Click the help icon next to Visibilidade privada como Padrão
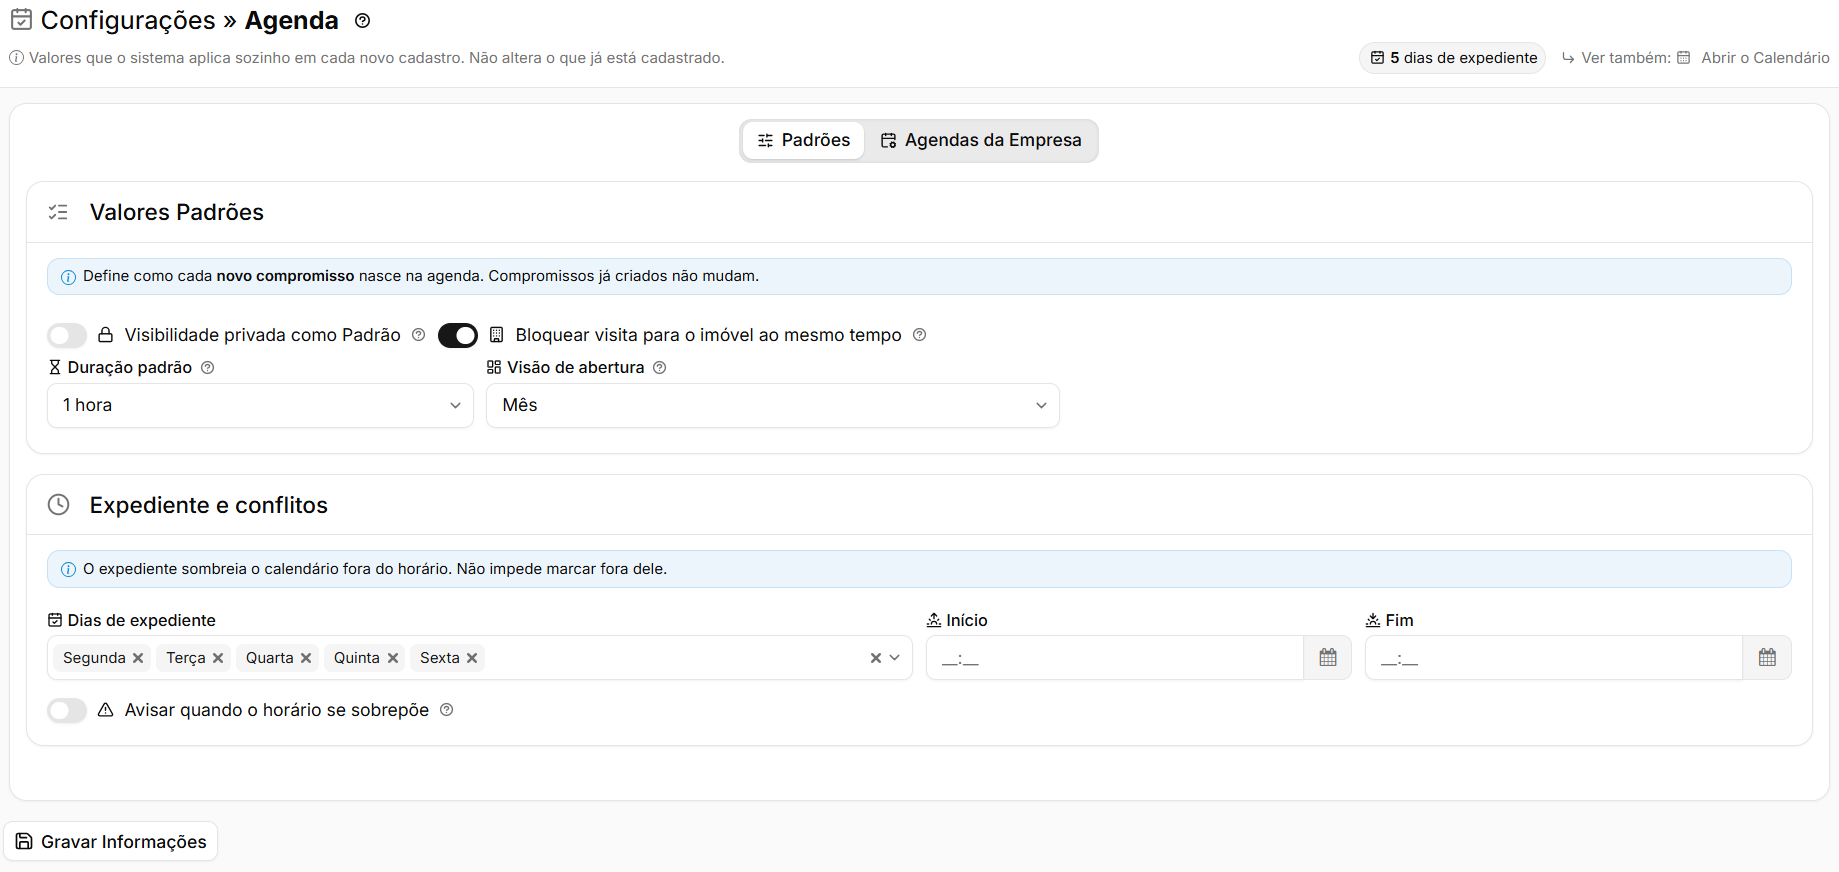1839x872 pixels. click(419, 335)
